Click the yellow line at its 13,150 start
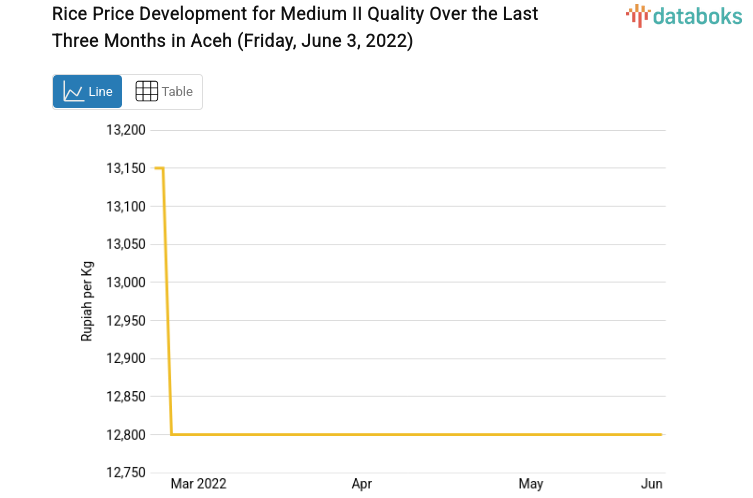753x498 pixels. (159, 168)
